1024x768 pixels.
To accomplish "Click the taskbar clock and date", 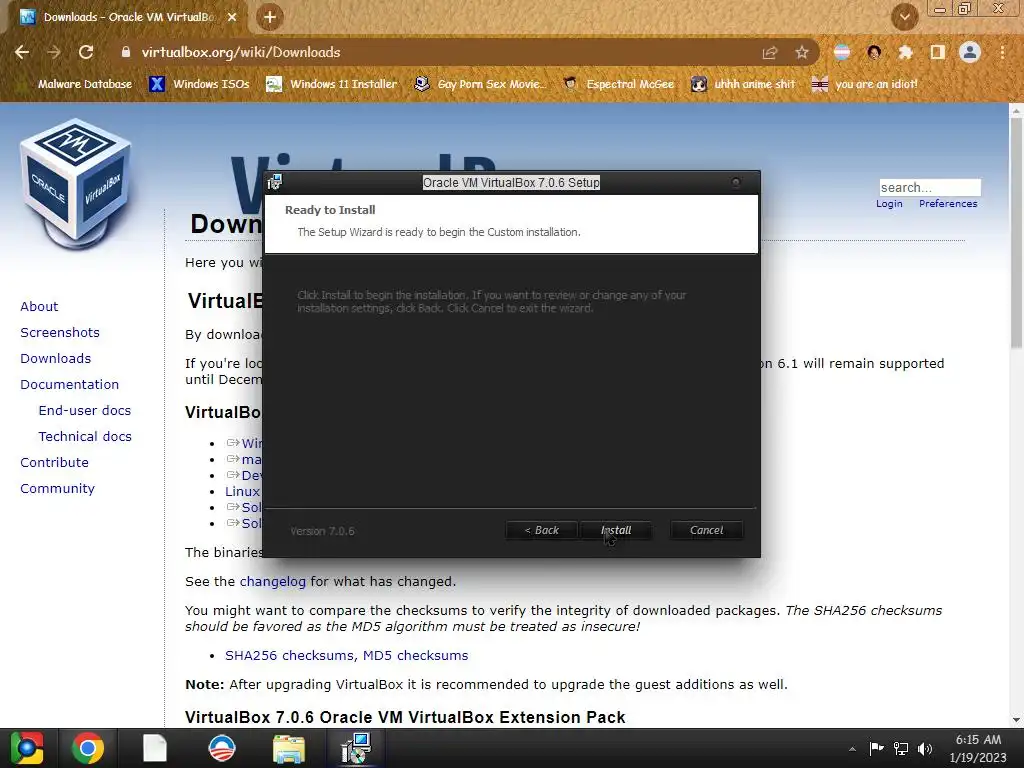I will [978, 748].
